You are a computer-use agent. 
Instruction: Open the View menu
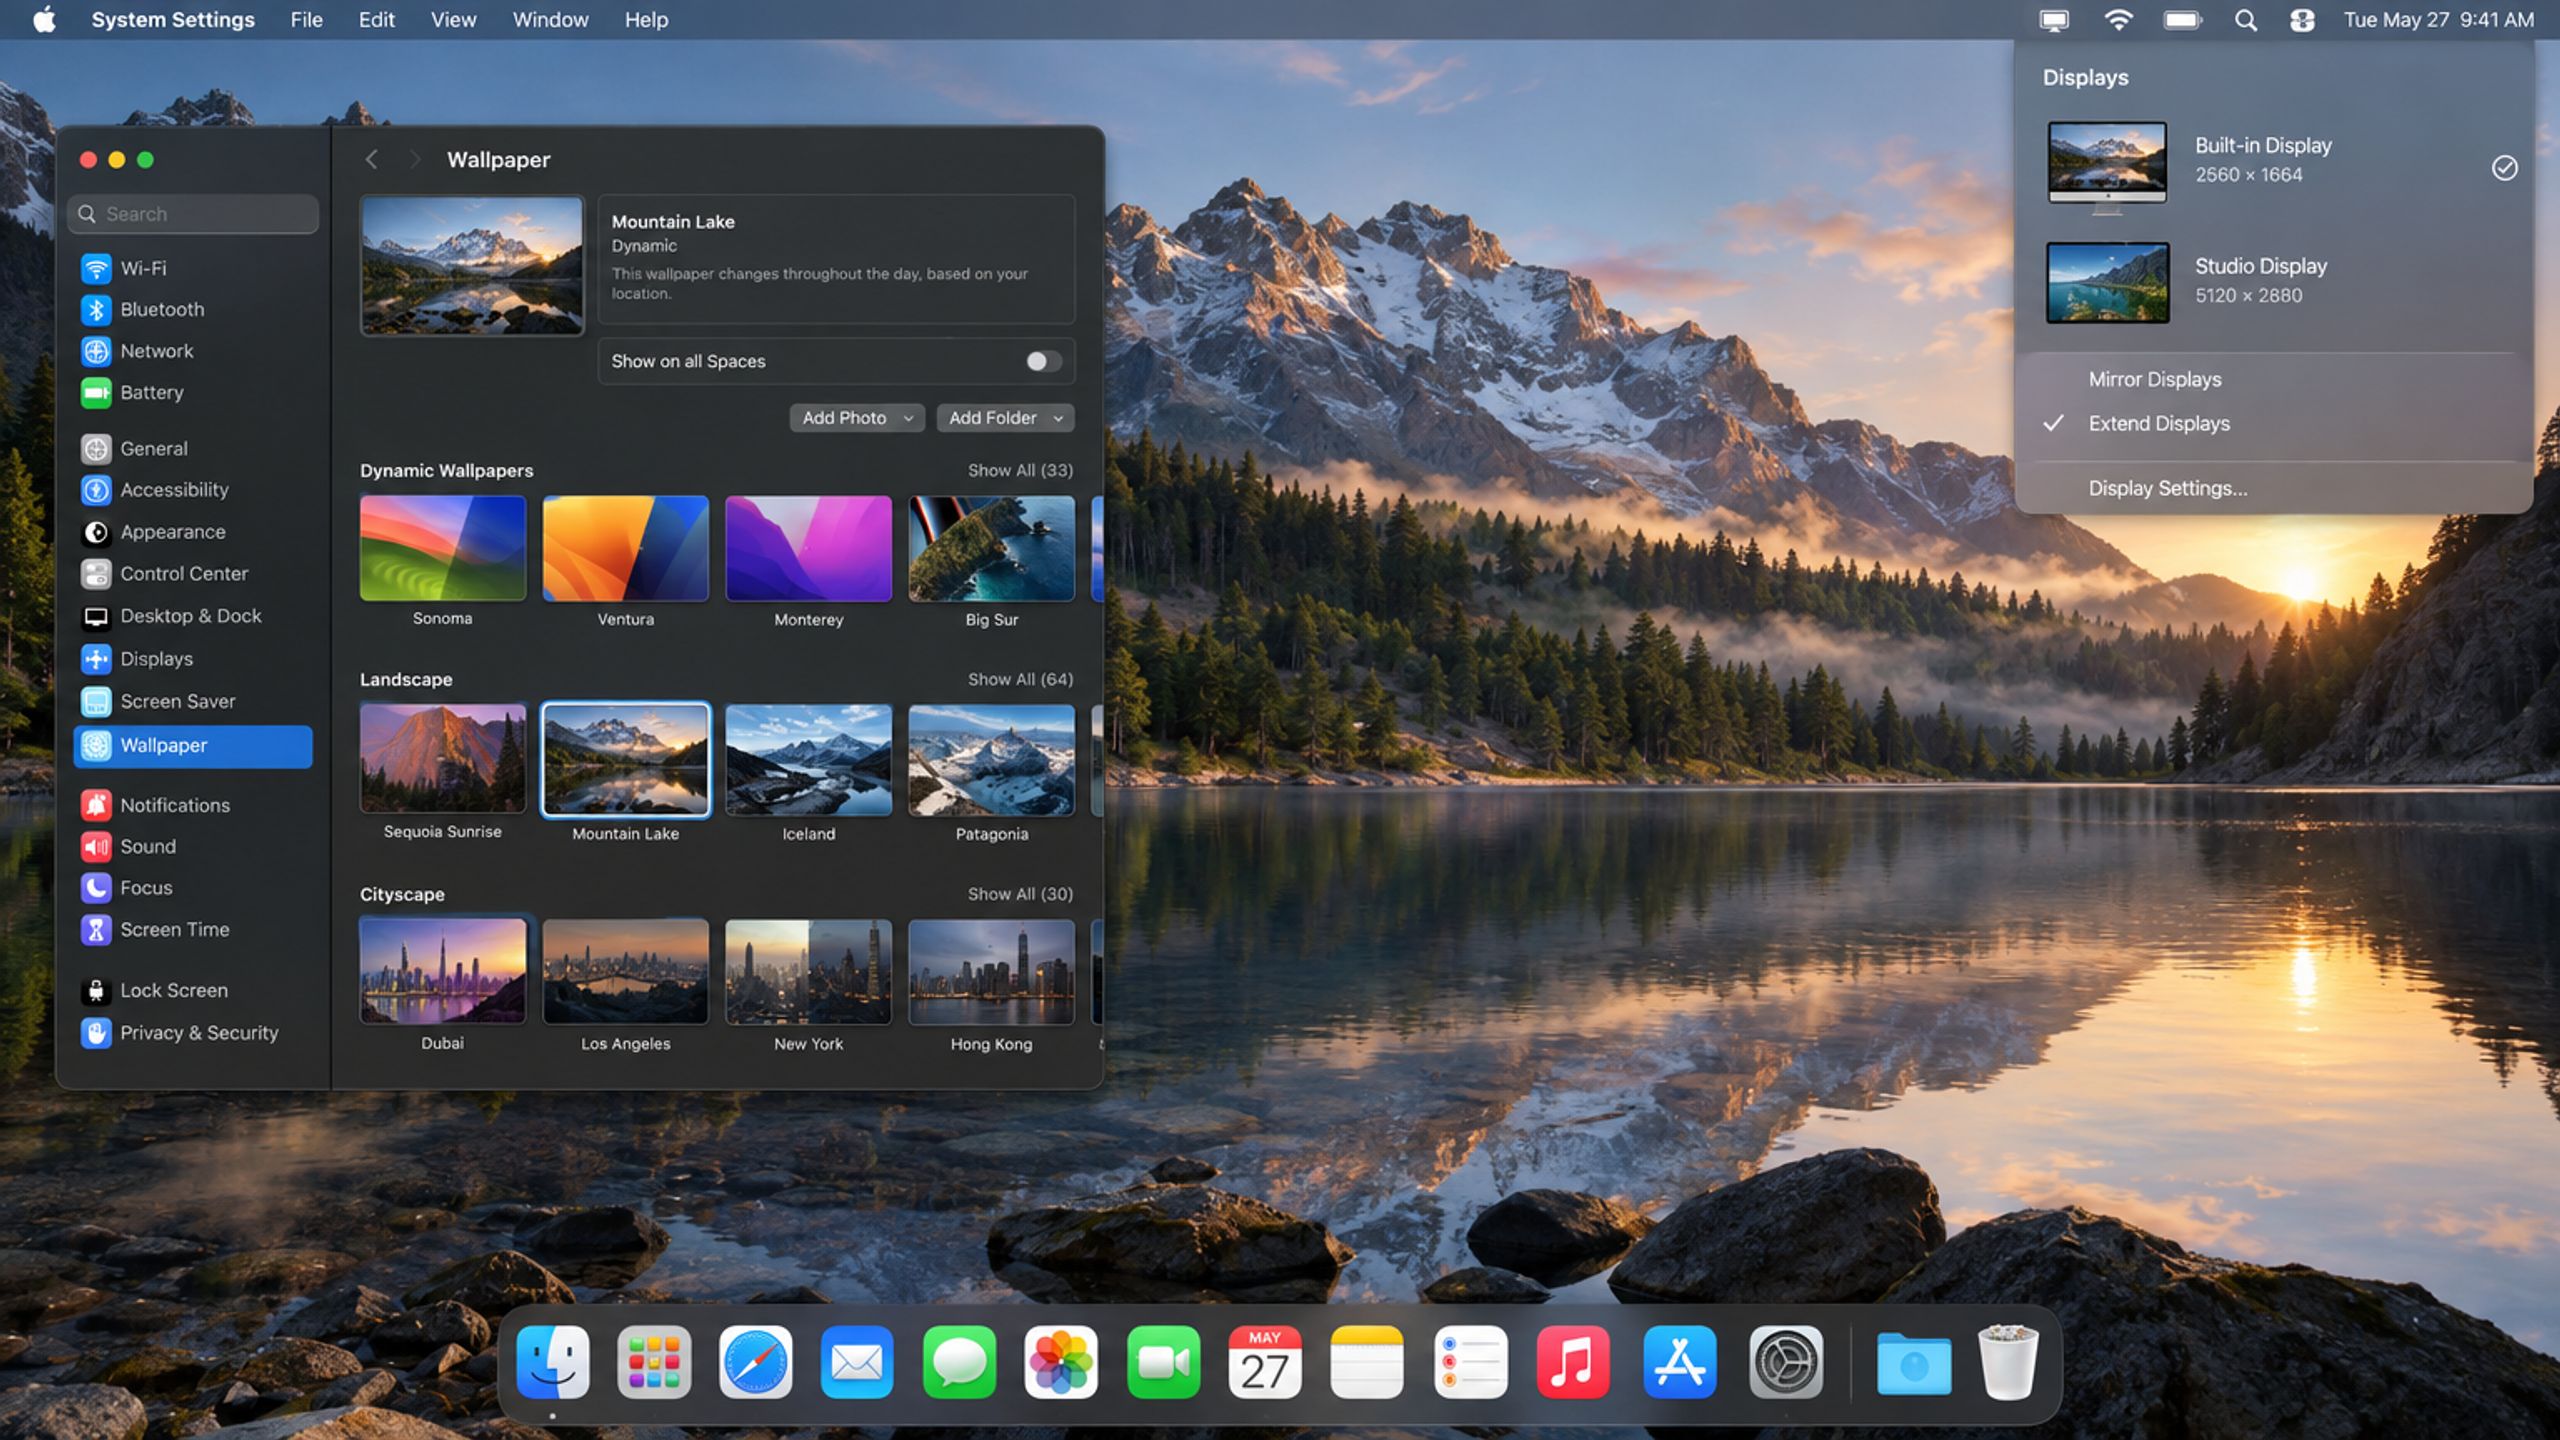tap(453, 20)
